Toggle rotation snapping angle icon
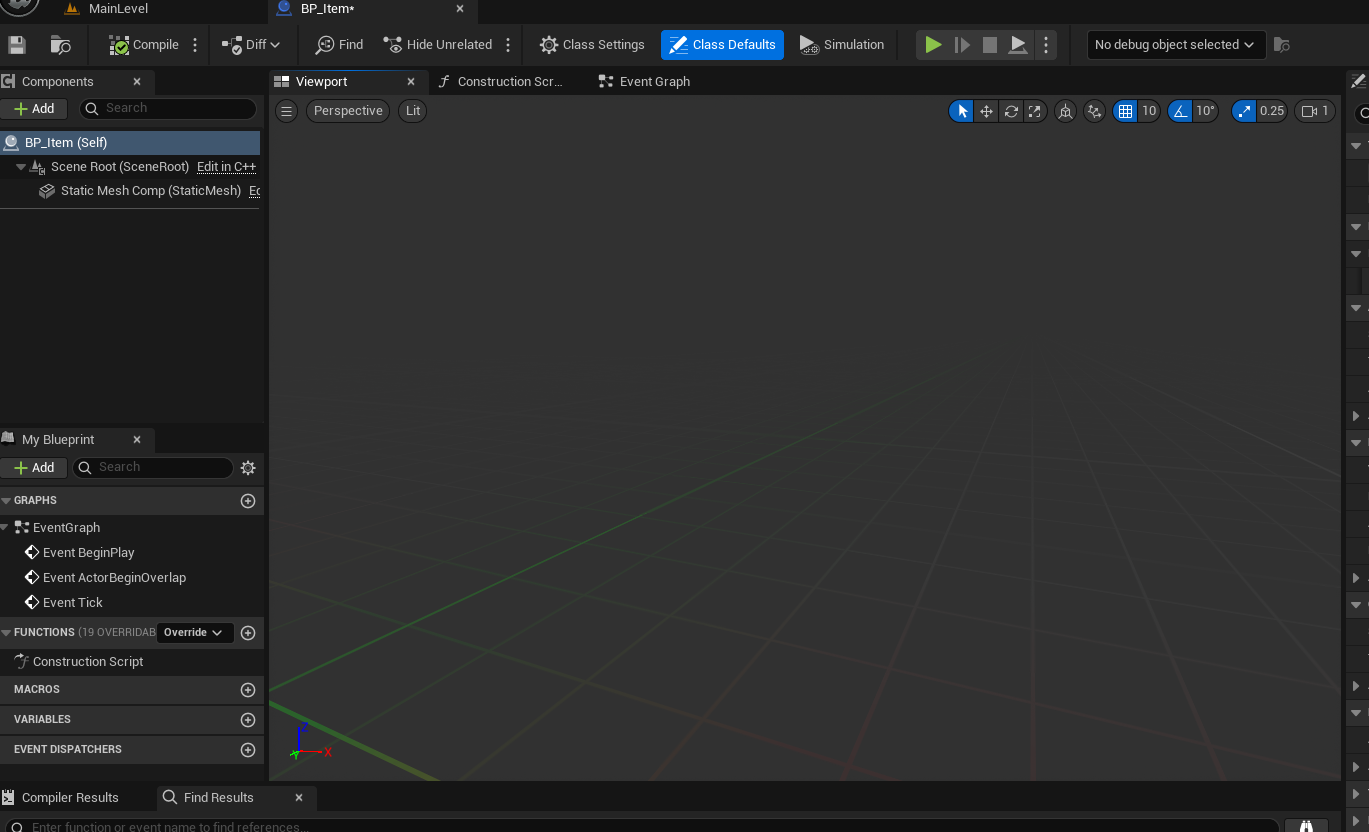 1181,111
